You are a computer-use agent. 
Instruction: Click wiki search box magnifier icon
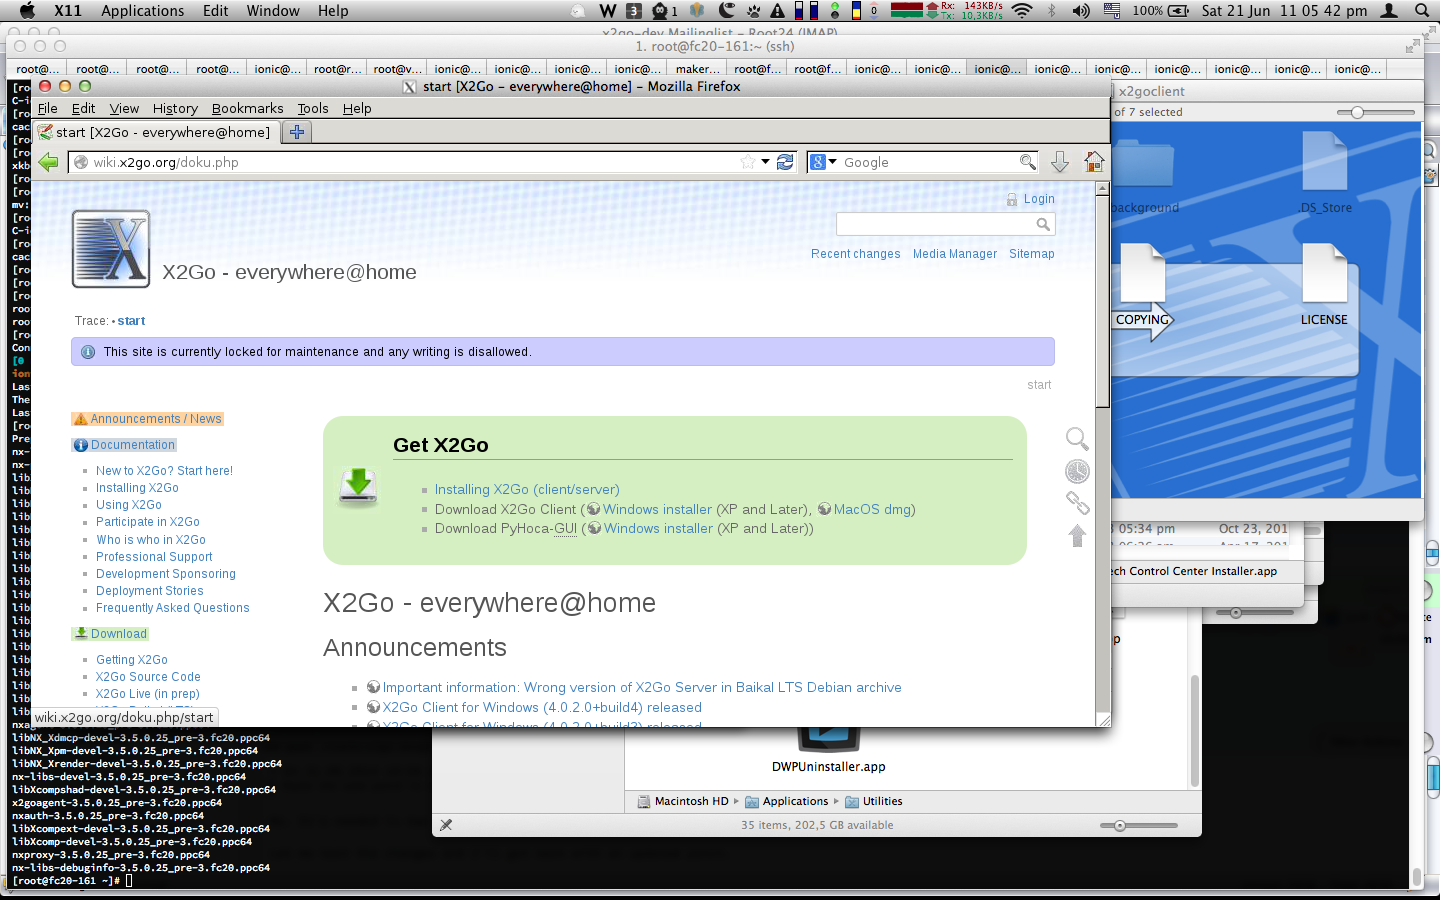(x=1043, y=225)
